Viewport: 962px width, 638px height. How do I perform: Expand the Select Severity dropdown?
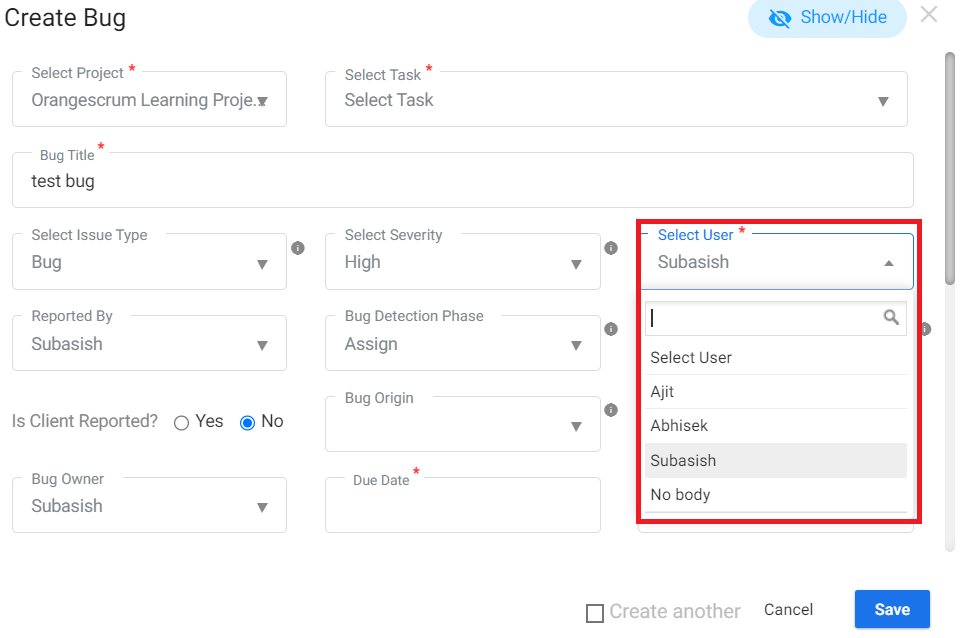(463, 262)
